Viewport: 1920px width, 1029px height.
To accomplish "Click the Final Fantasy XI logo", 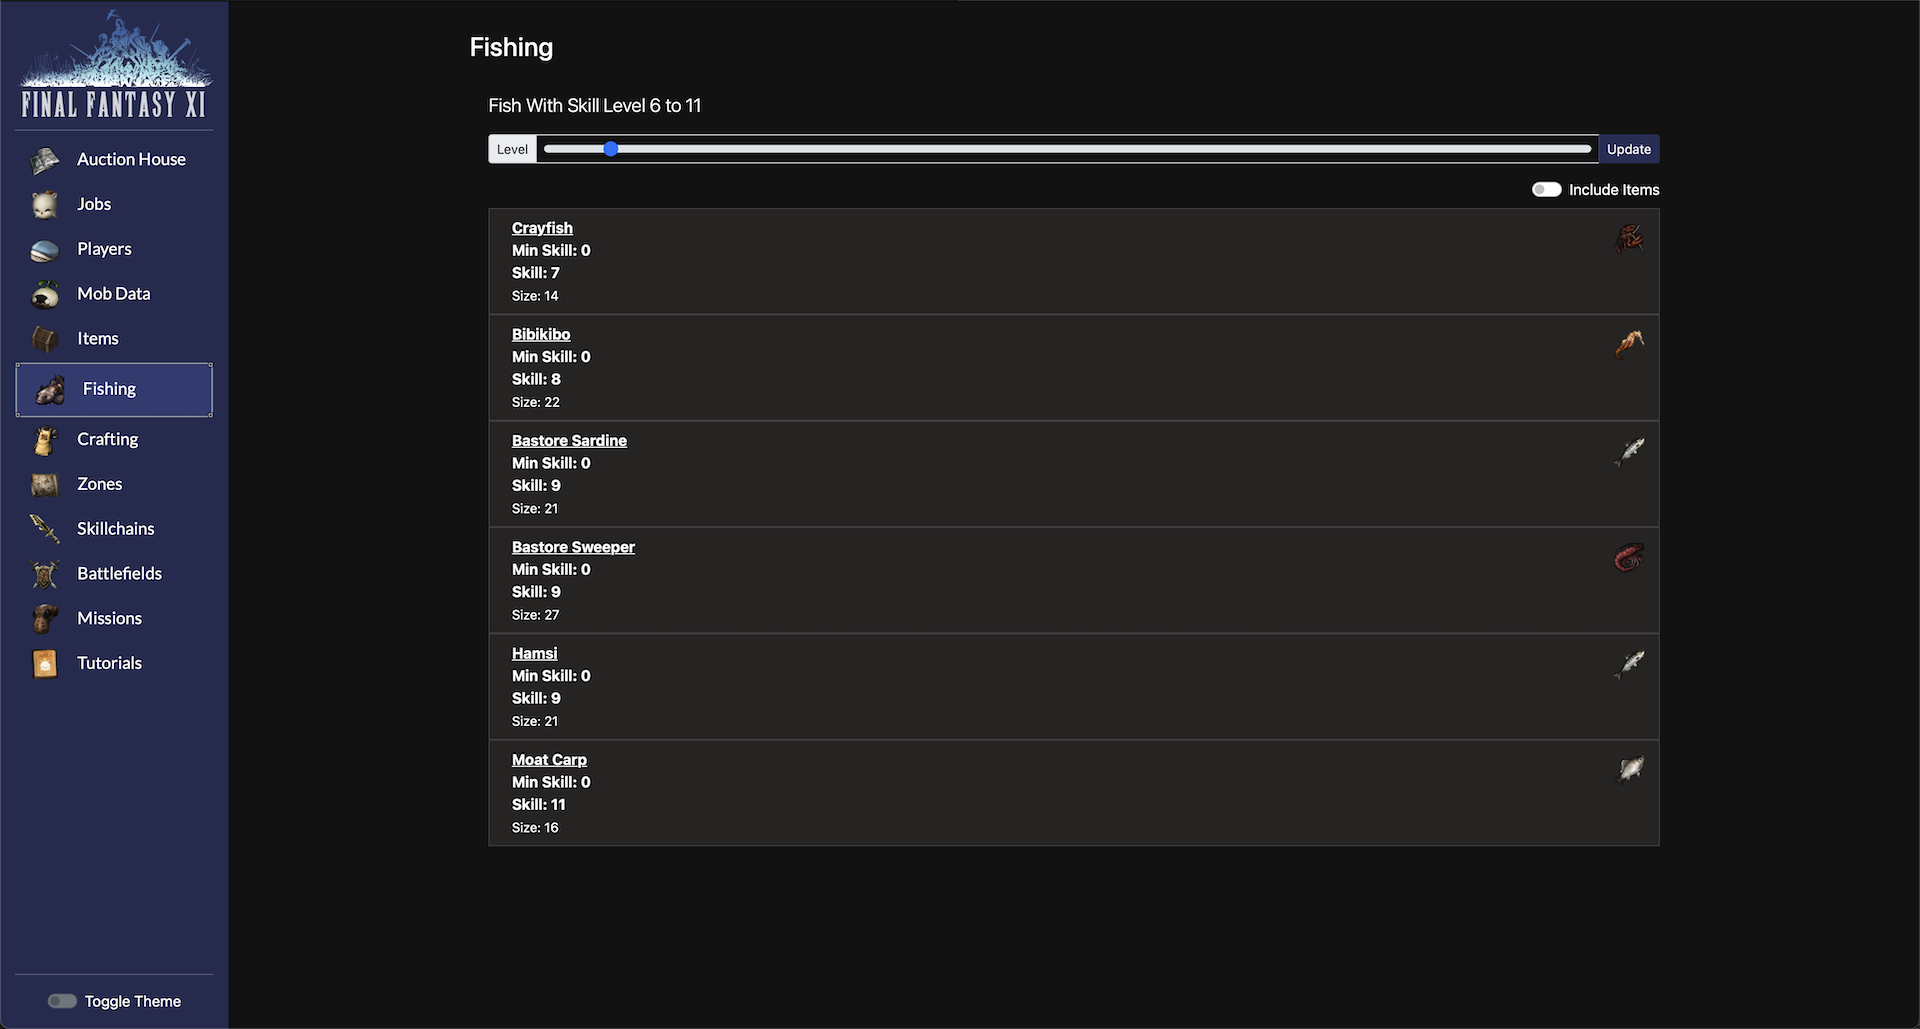I will point(114,66).
